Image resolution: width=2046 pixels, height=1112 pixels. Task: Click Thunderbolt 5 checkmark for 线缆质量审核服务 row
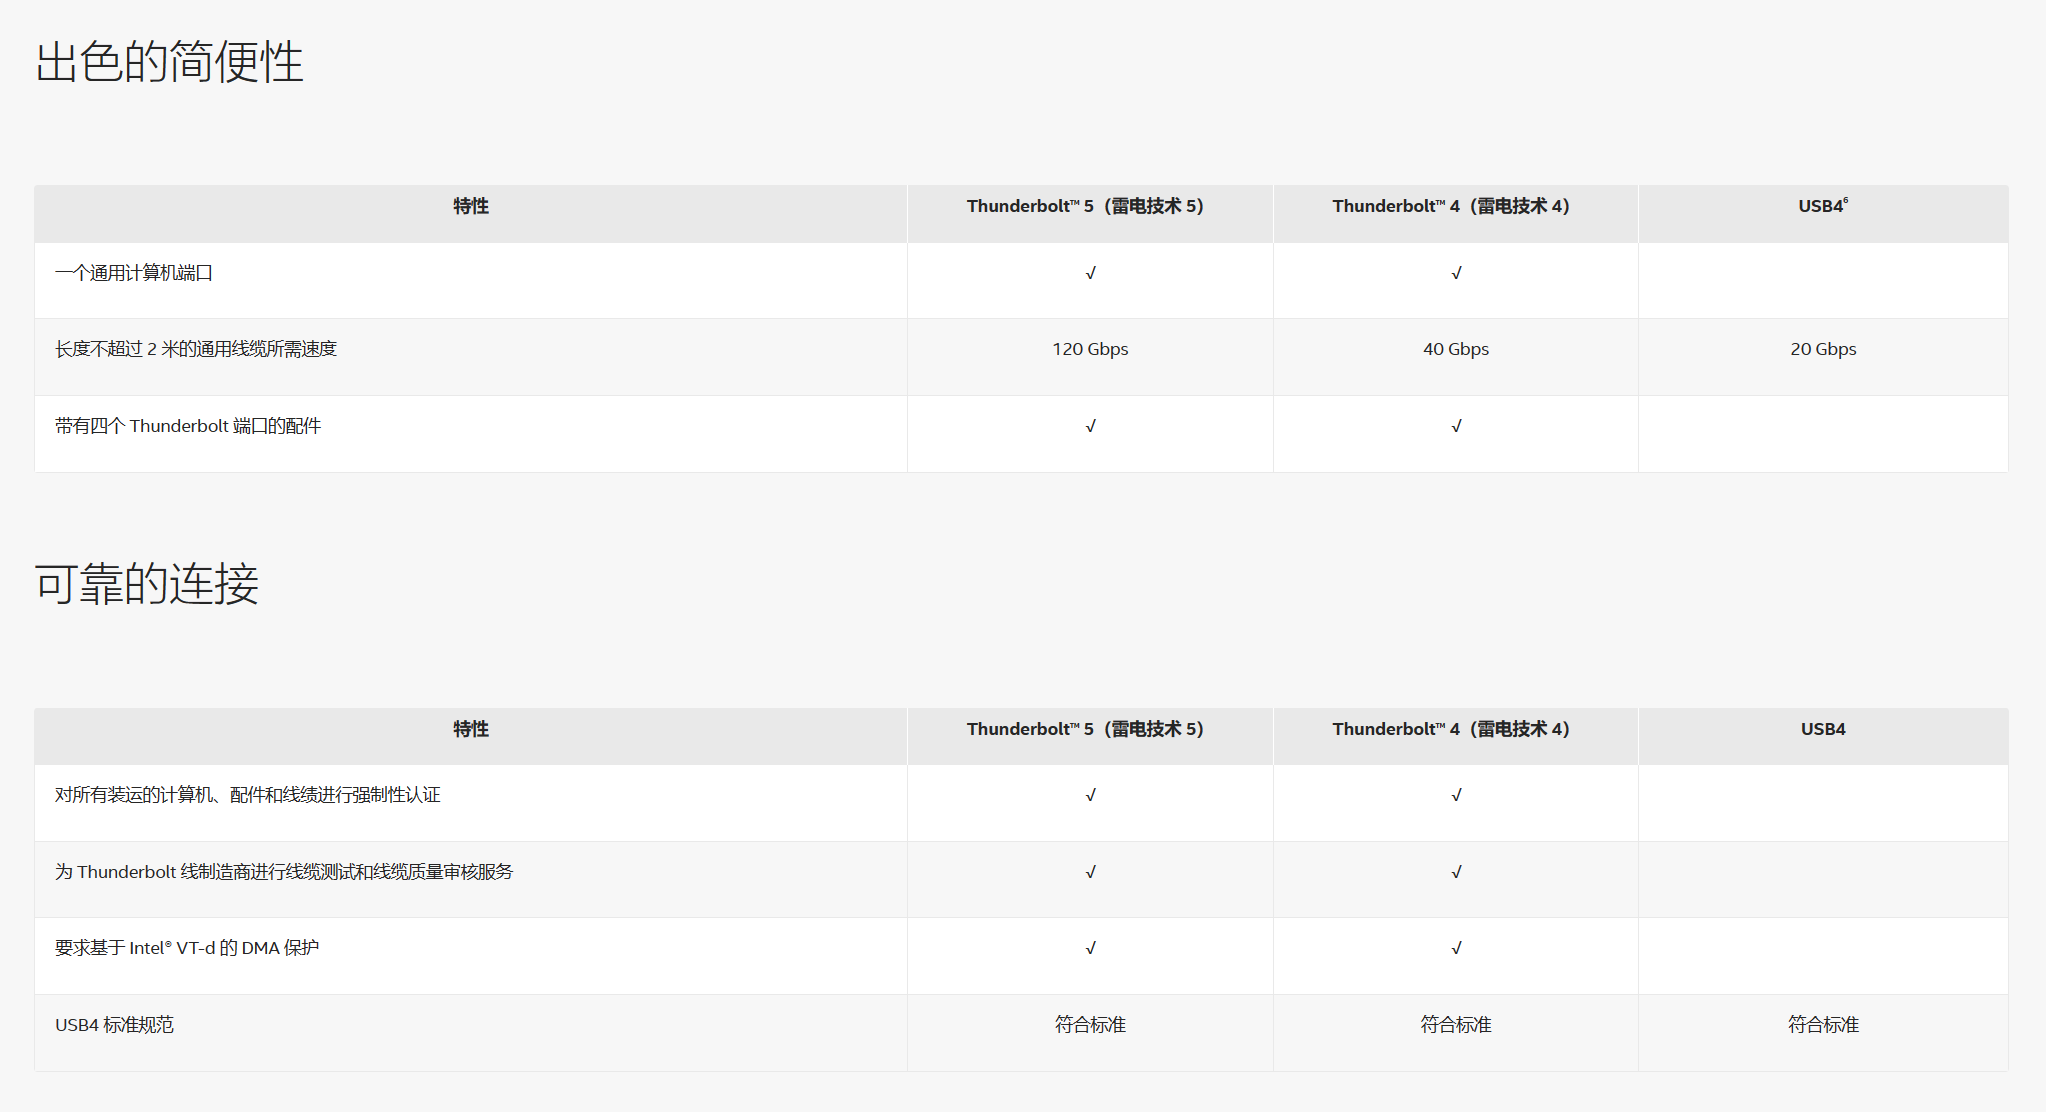1090,872
